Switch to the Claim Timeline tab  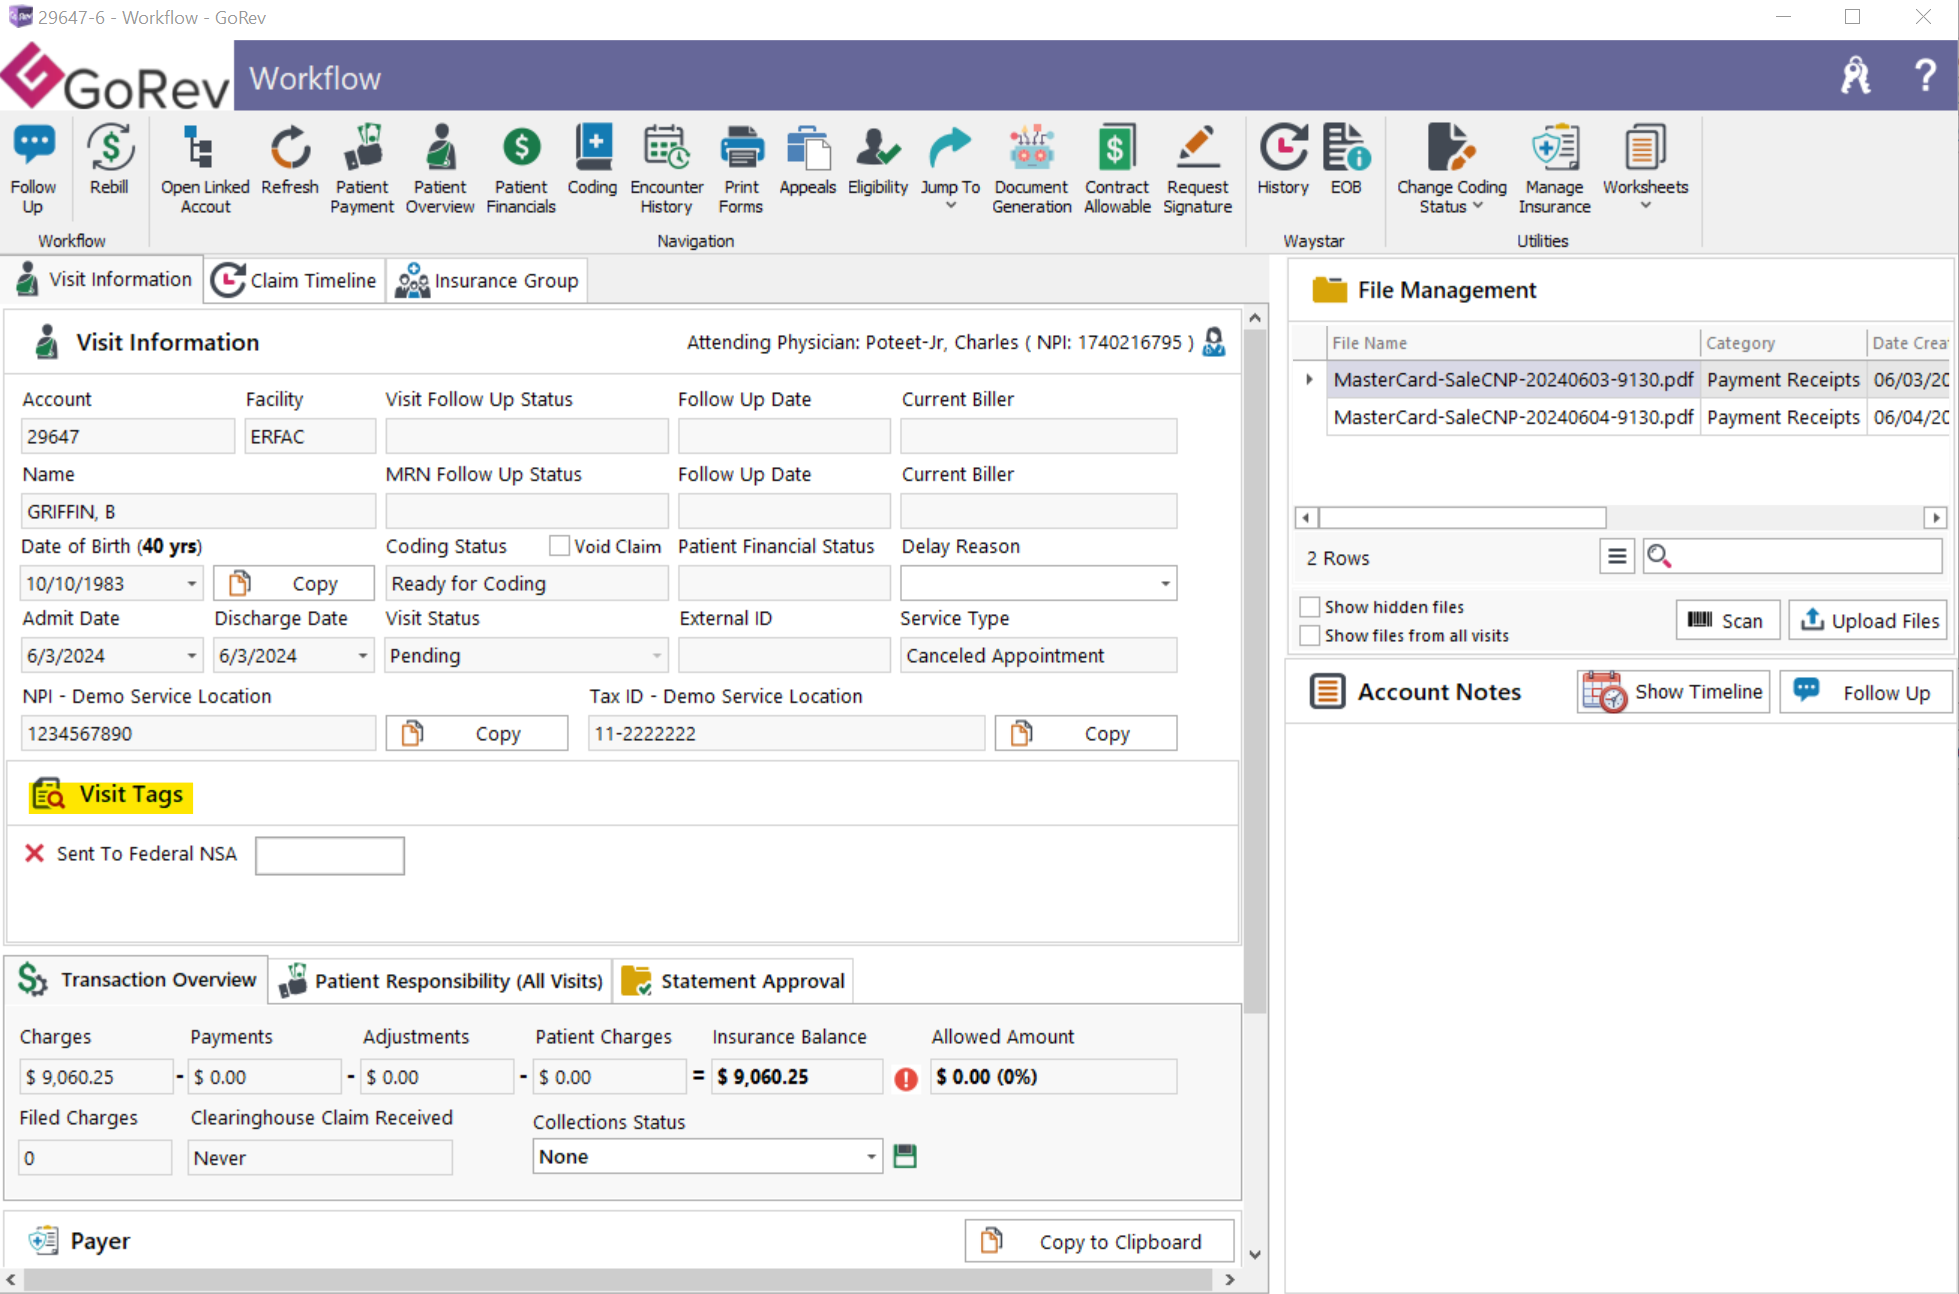tap(295, 281)
